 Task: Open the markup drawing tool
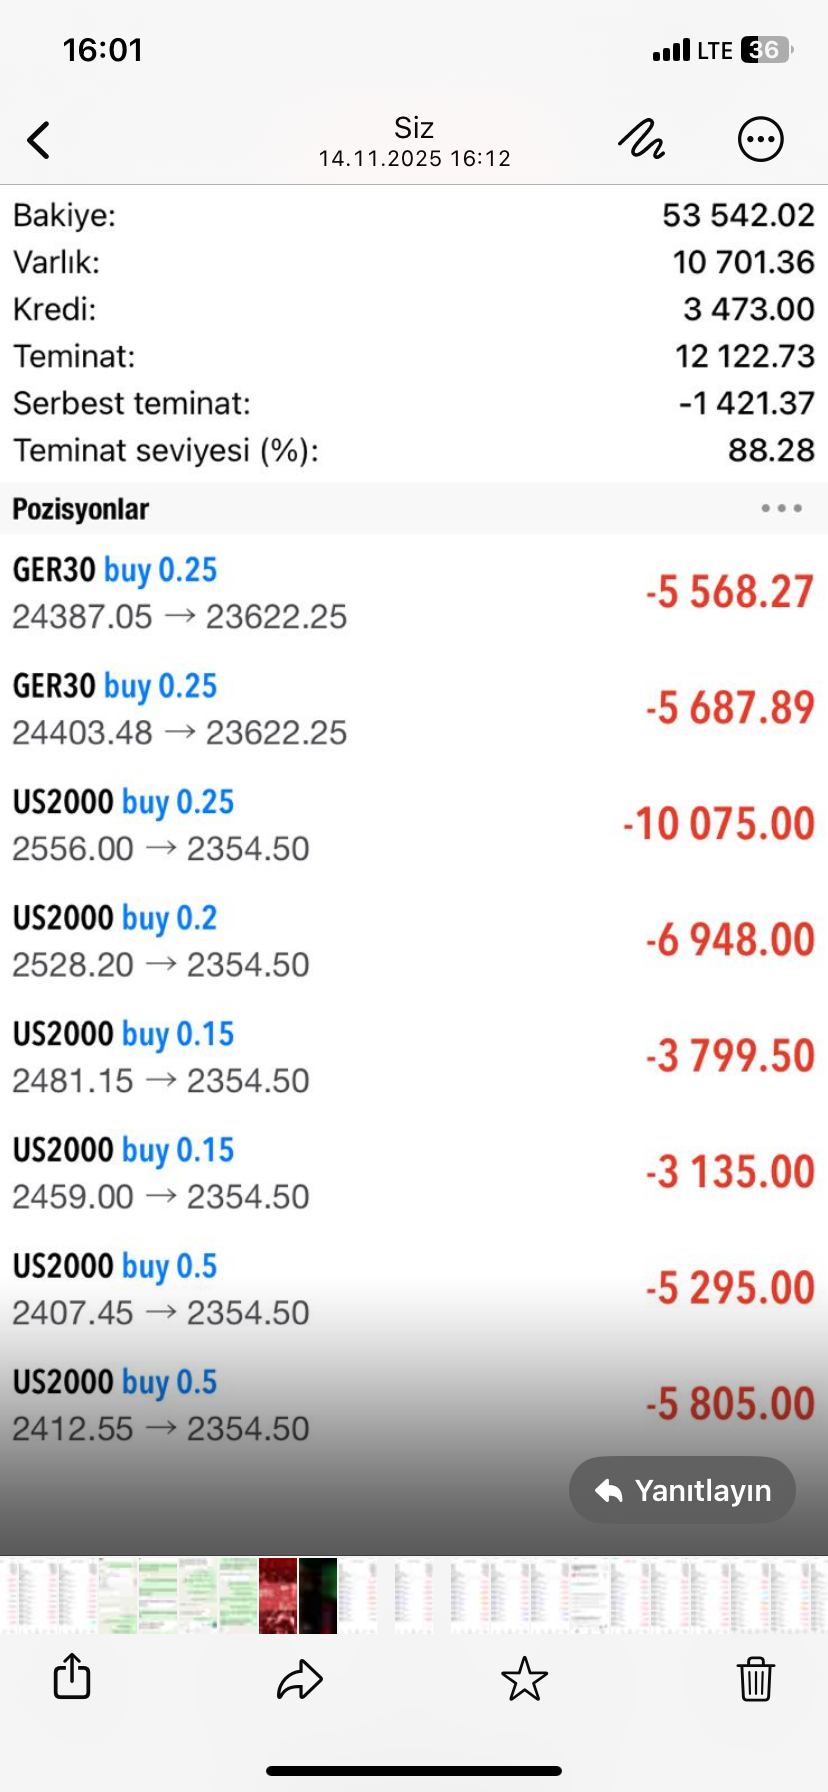[641, 140]
